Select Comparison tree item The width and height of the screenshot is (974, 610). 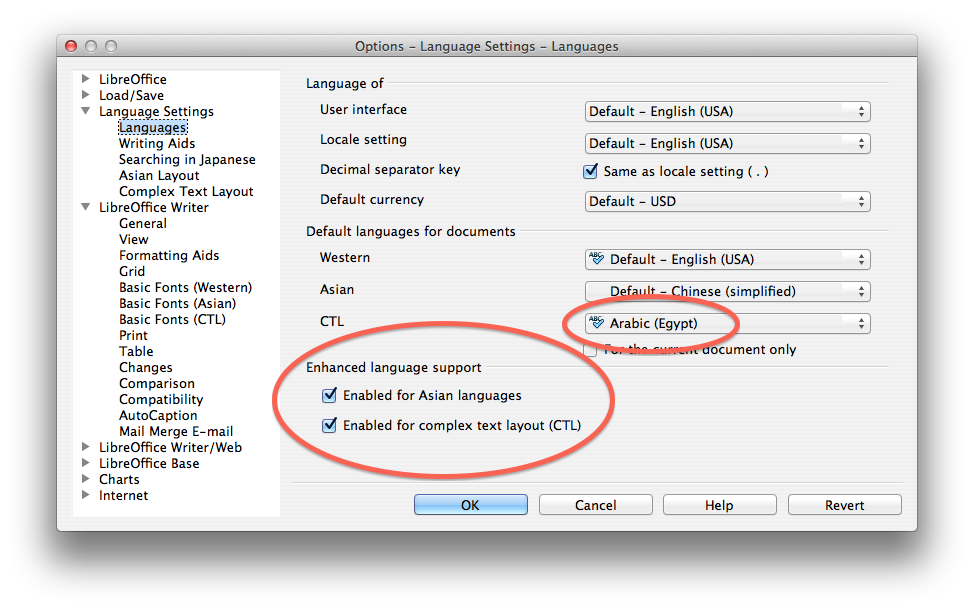point(157,383)
